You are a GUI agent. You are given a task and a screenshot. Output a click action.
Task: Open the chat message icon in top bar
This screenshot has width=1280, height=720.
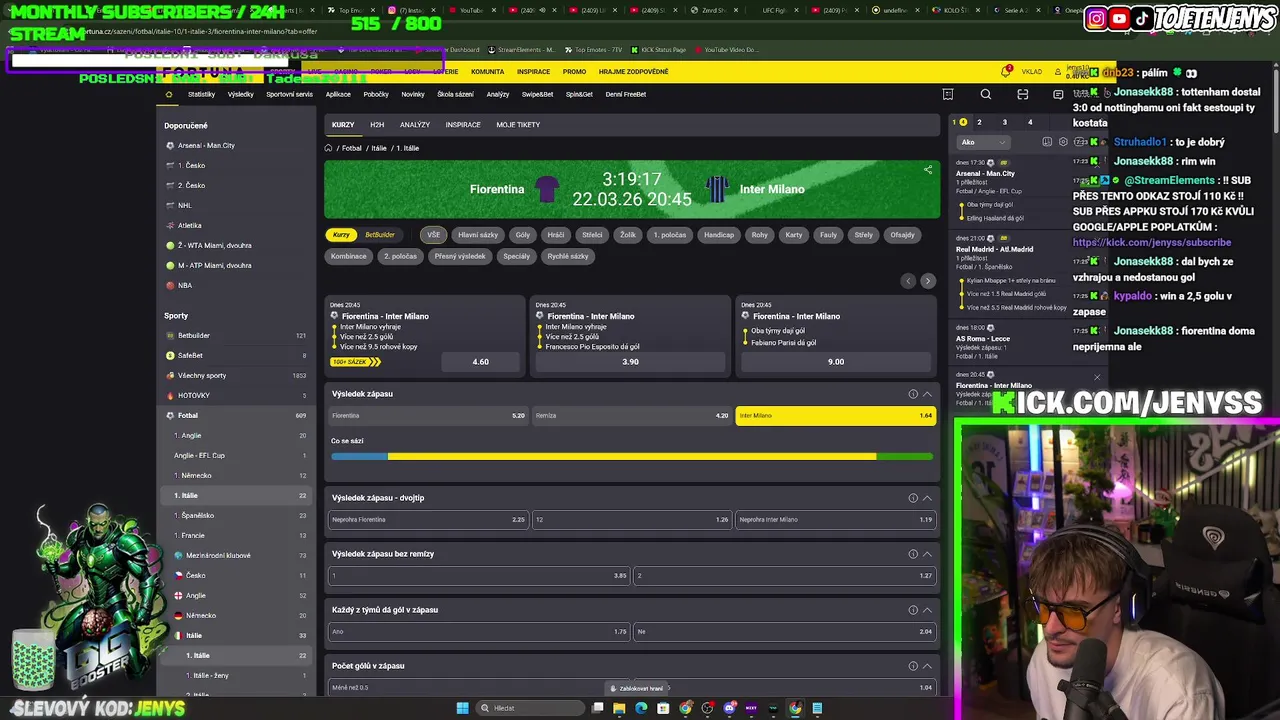pos(1058,94)
